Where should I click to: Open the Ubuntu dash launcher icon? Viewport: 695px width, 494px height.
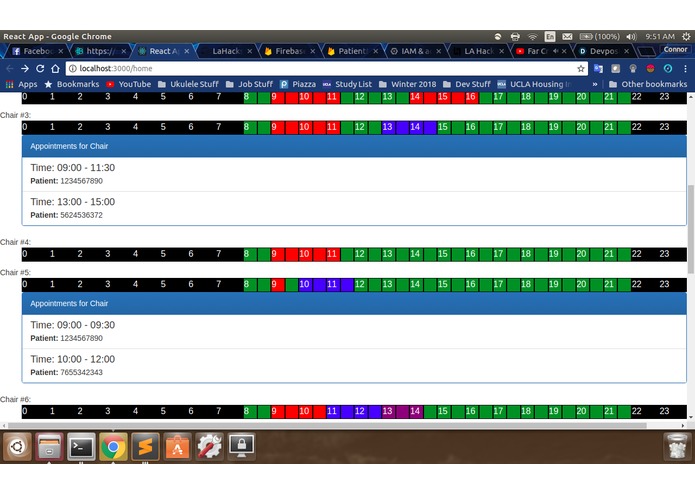(x=17, y=447)
